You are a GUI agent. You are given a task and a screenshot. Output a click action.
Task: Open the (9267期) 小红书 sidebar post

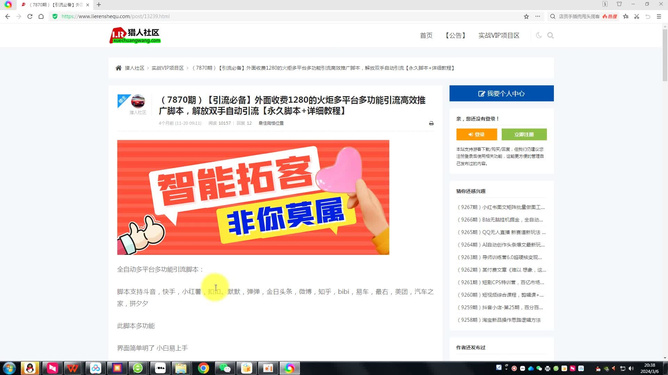pos(501,207)
